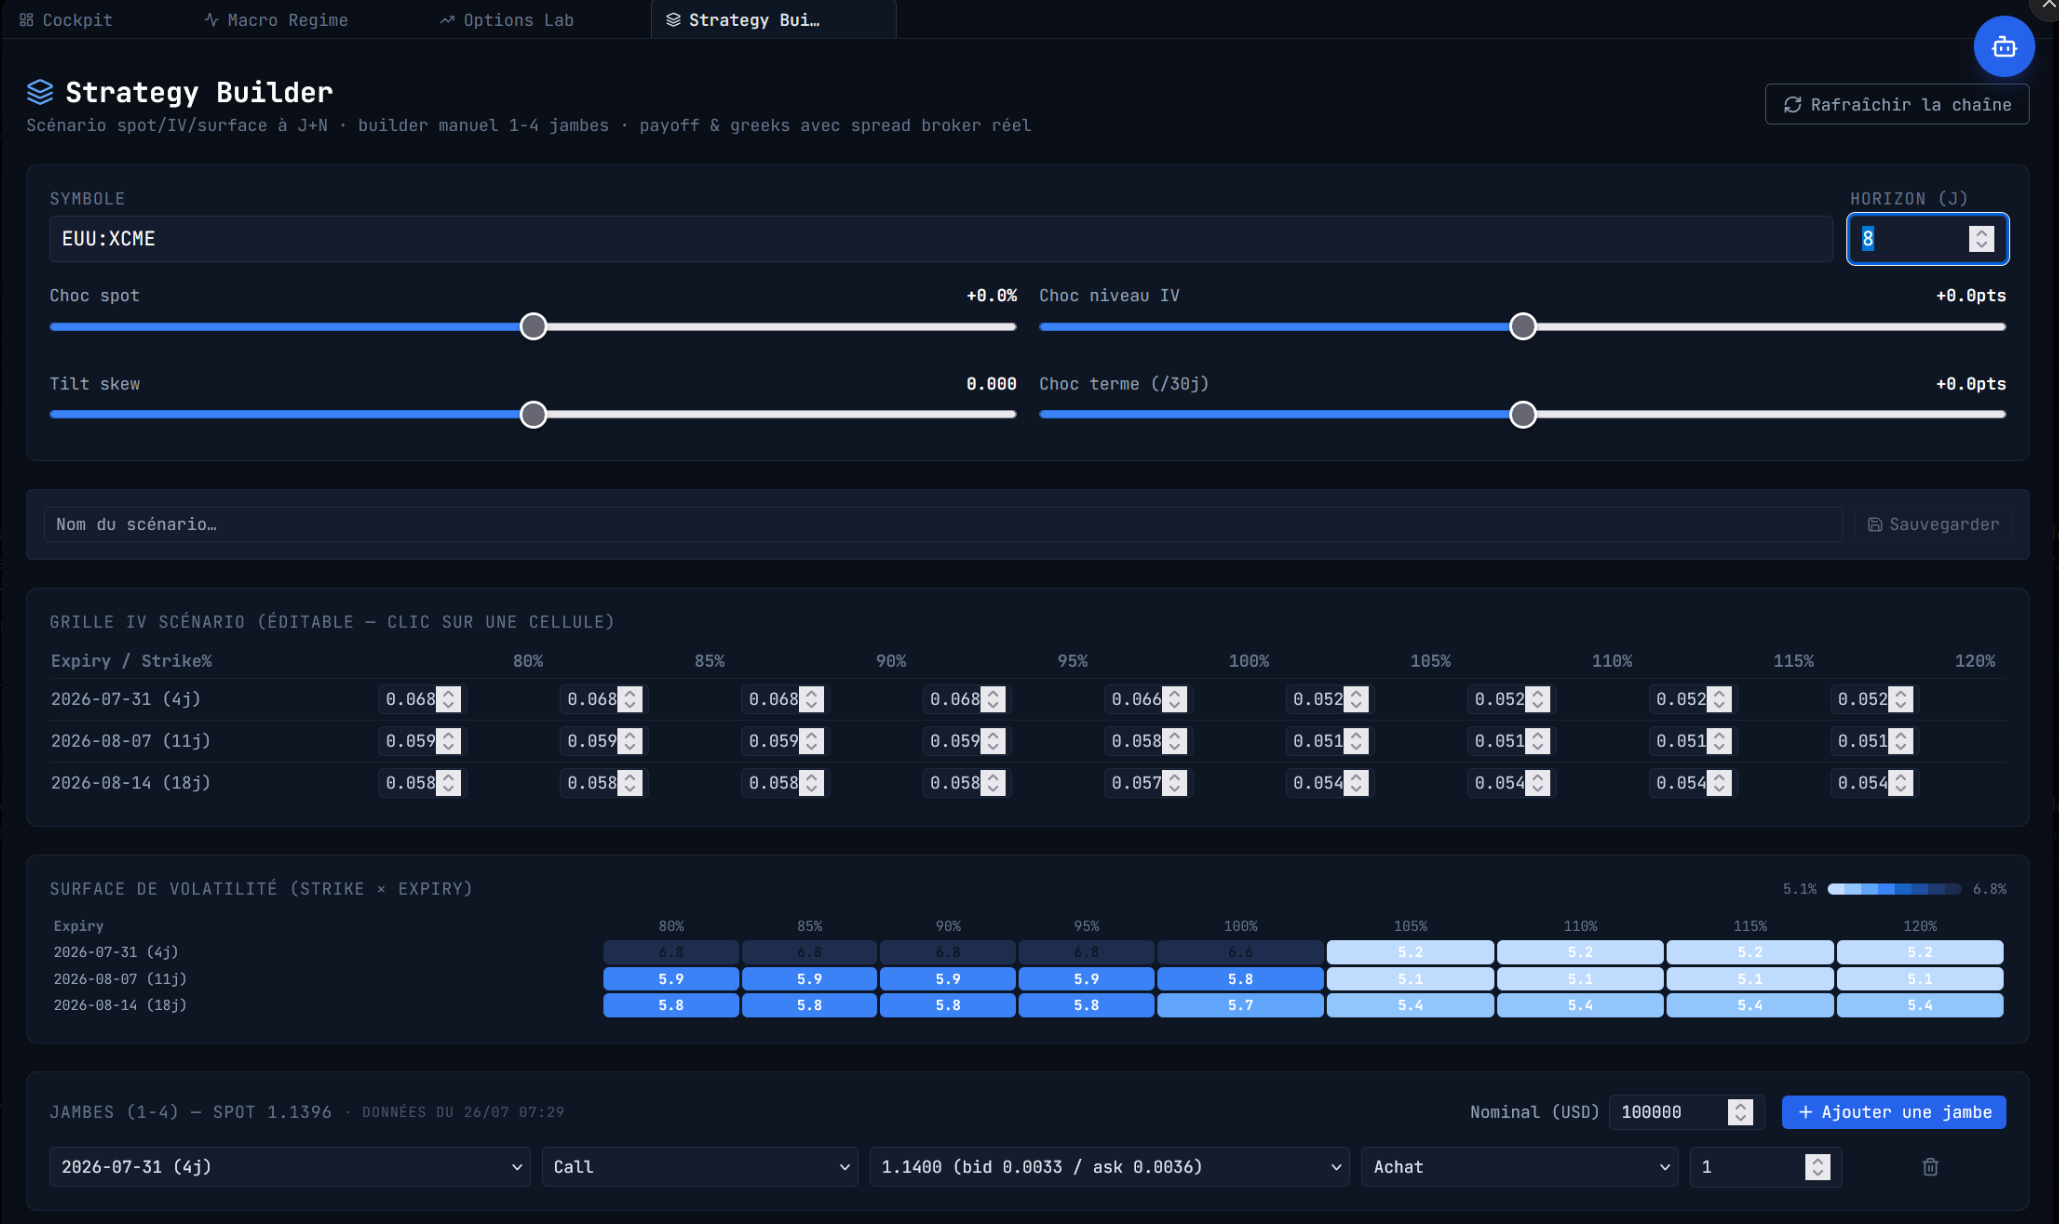
Task: Delete the 2026-07-31 Call leg
Action: pos(1930,1167)
